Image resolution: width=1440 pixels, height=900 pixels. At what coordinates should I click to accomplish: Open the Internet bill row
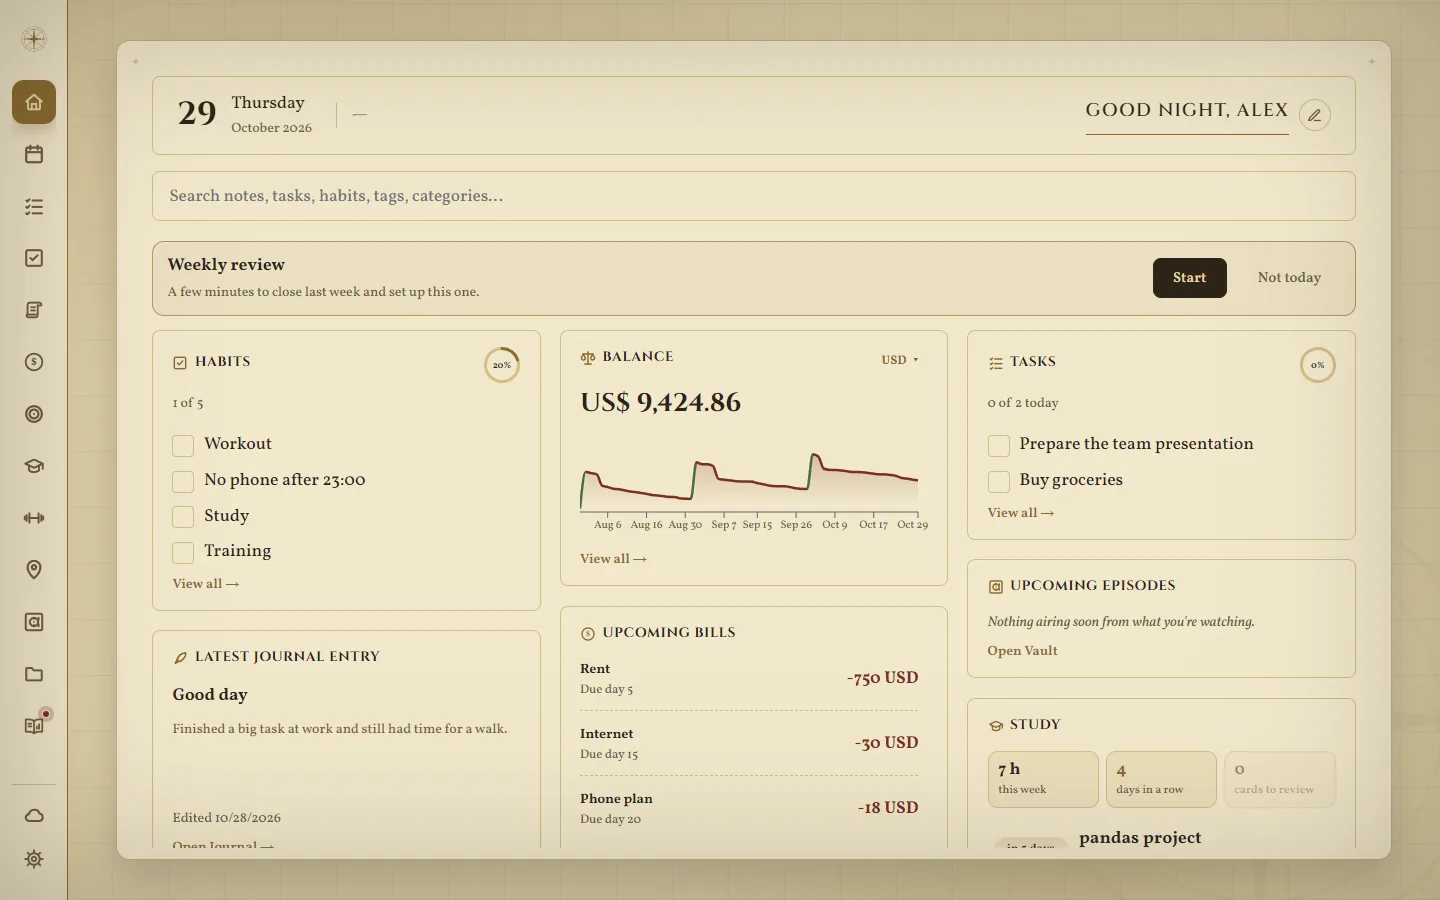[749, 743]
